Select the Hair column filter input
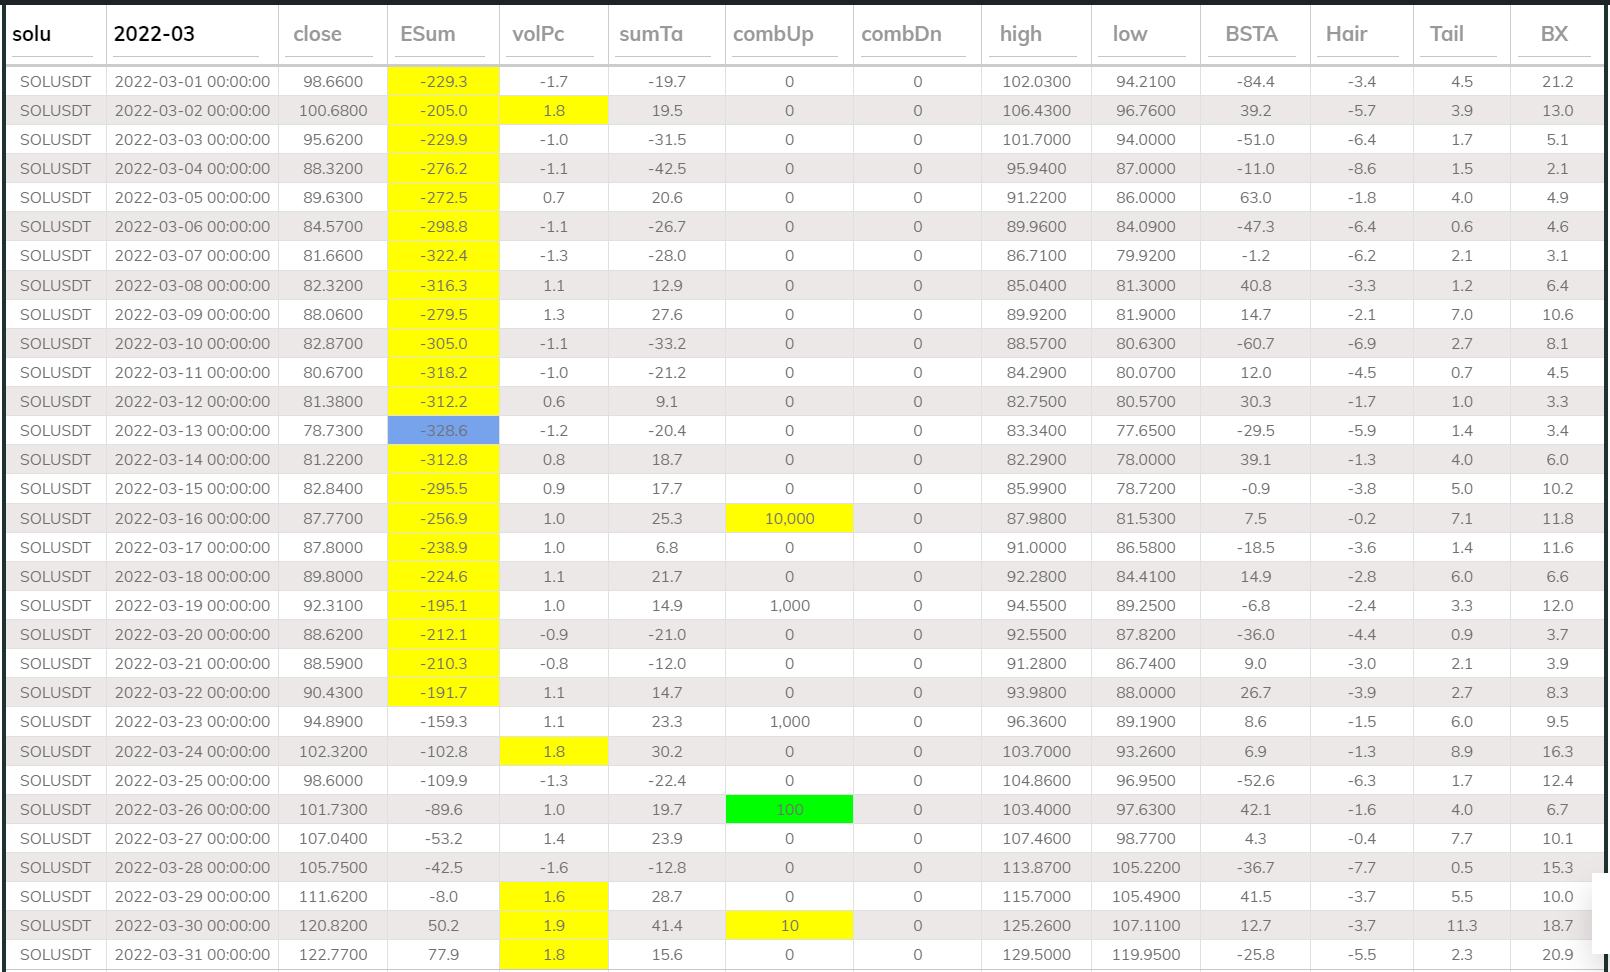Screen dimensions: 1610x972 pyautogui.click(x=1361, y=35)
